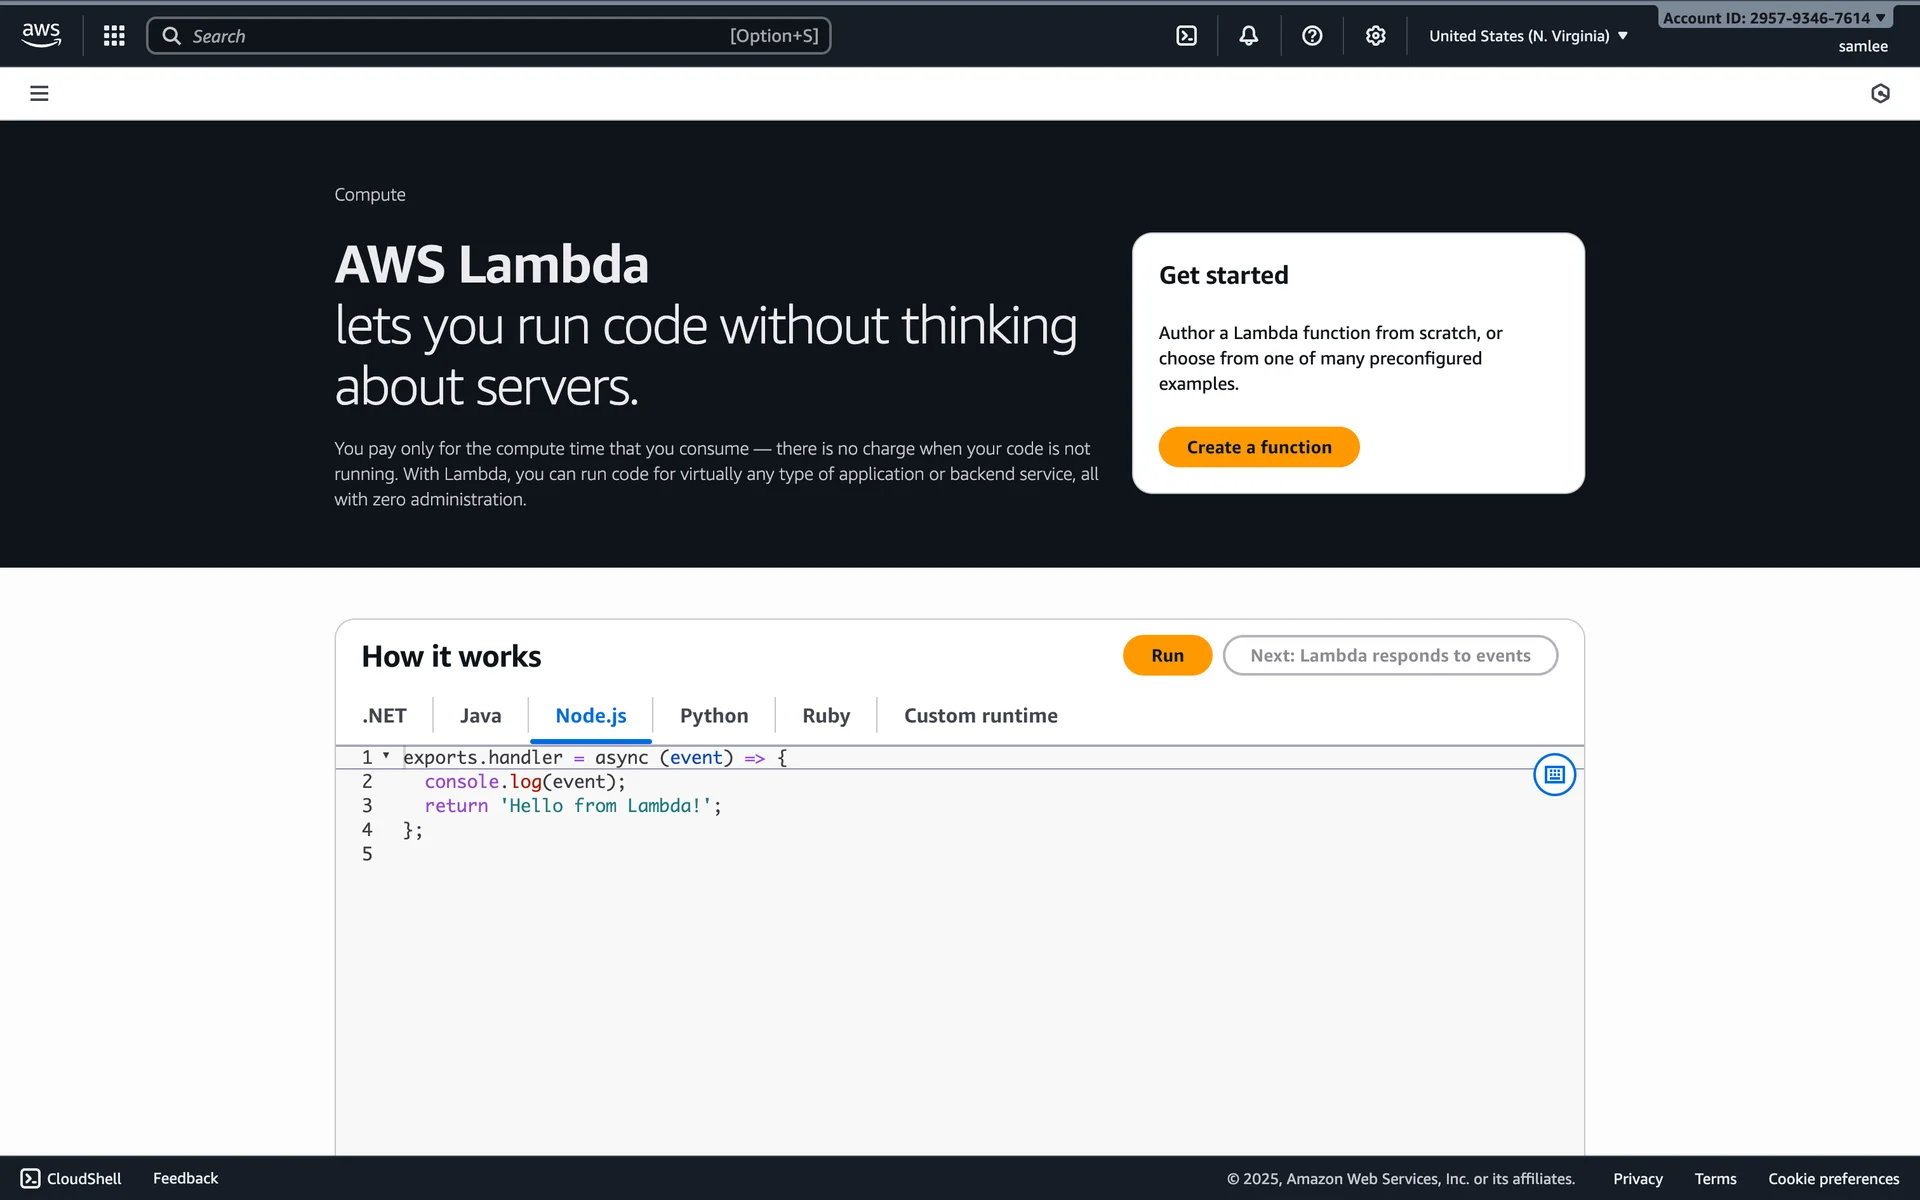The width and height of the screenshot is (1920, 1200).
Task: Switch to the Python tab
Action: pyautogui.click(x=713, y=716)
